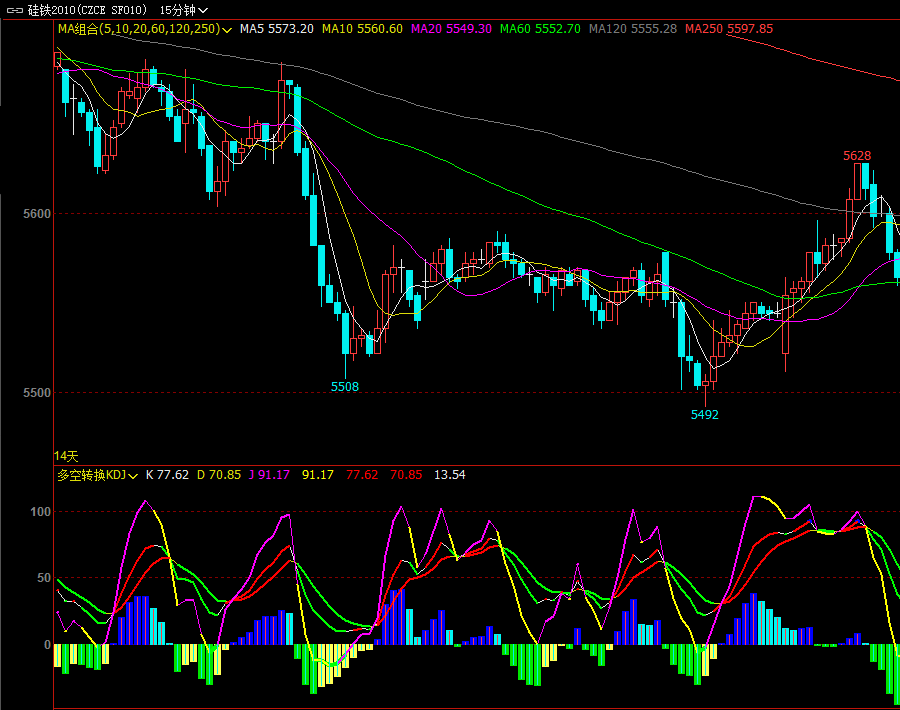Click the MA5 5573.20 label
The height and width of the screenshot is (710, 900).
click(277, 29)
